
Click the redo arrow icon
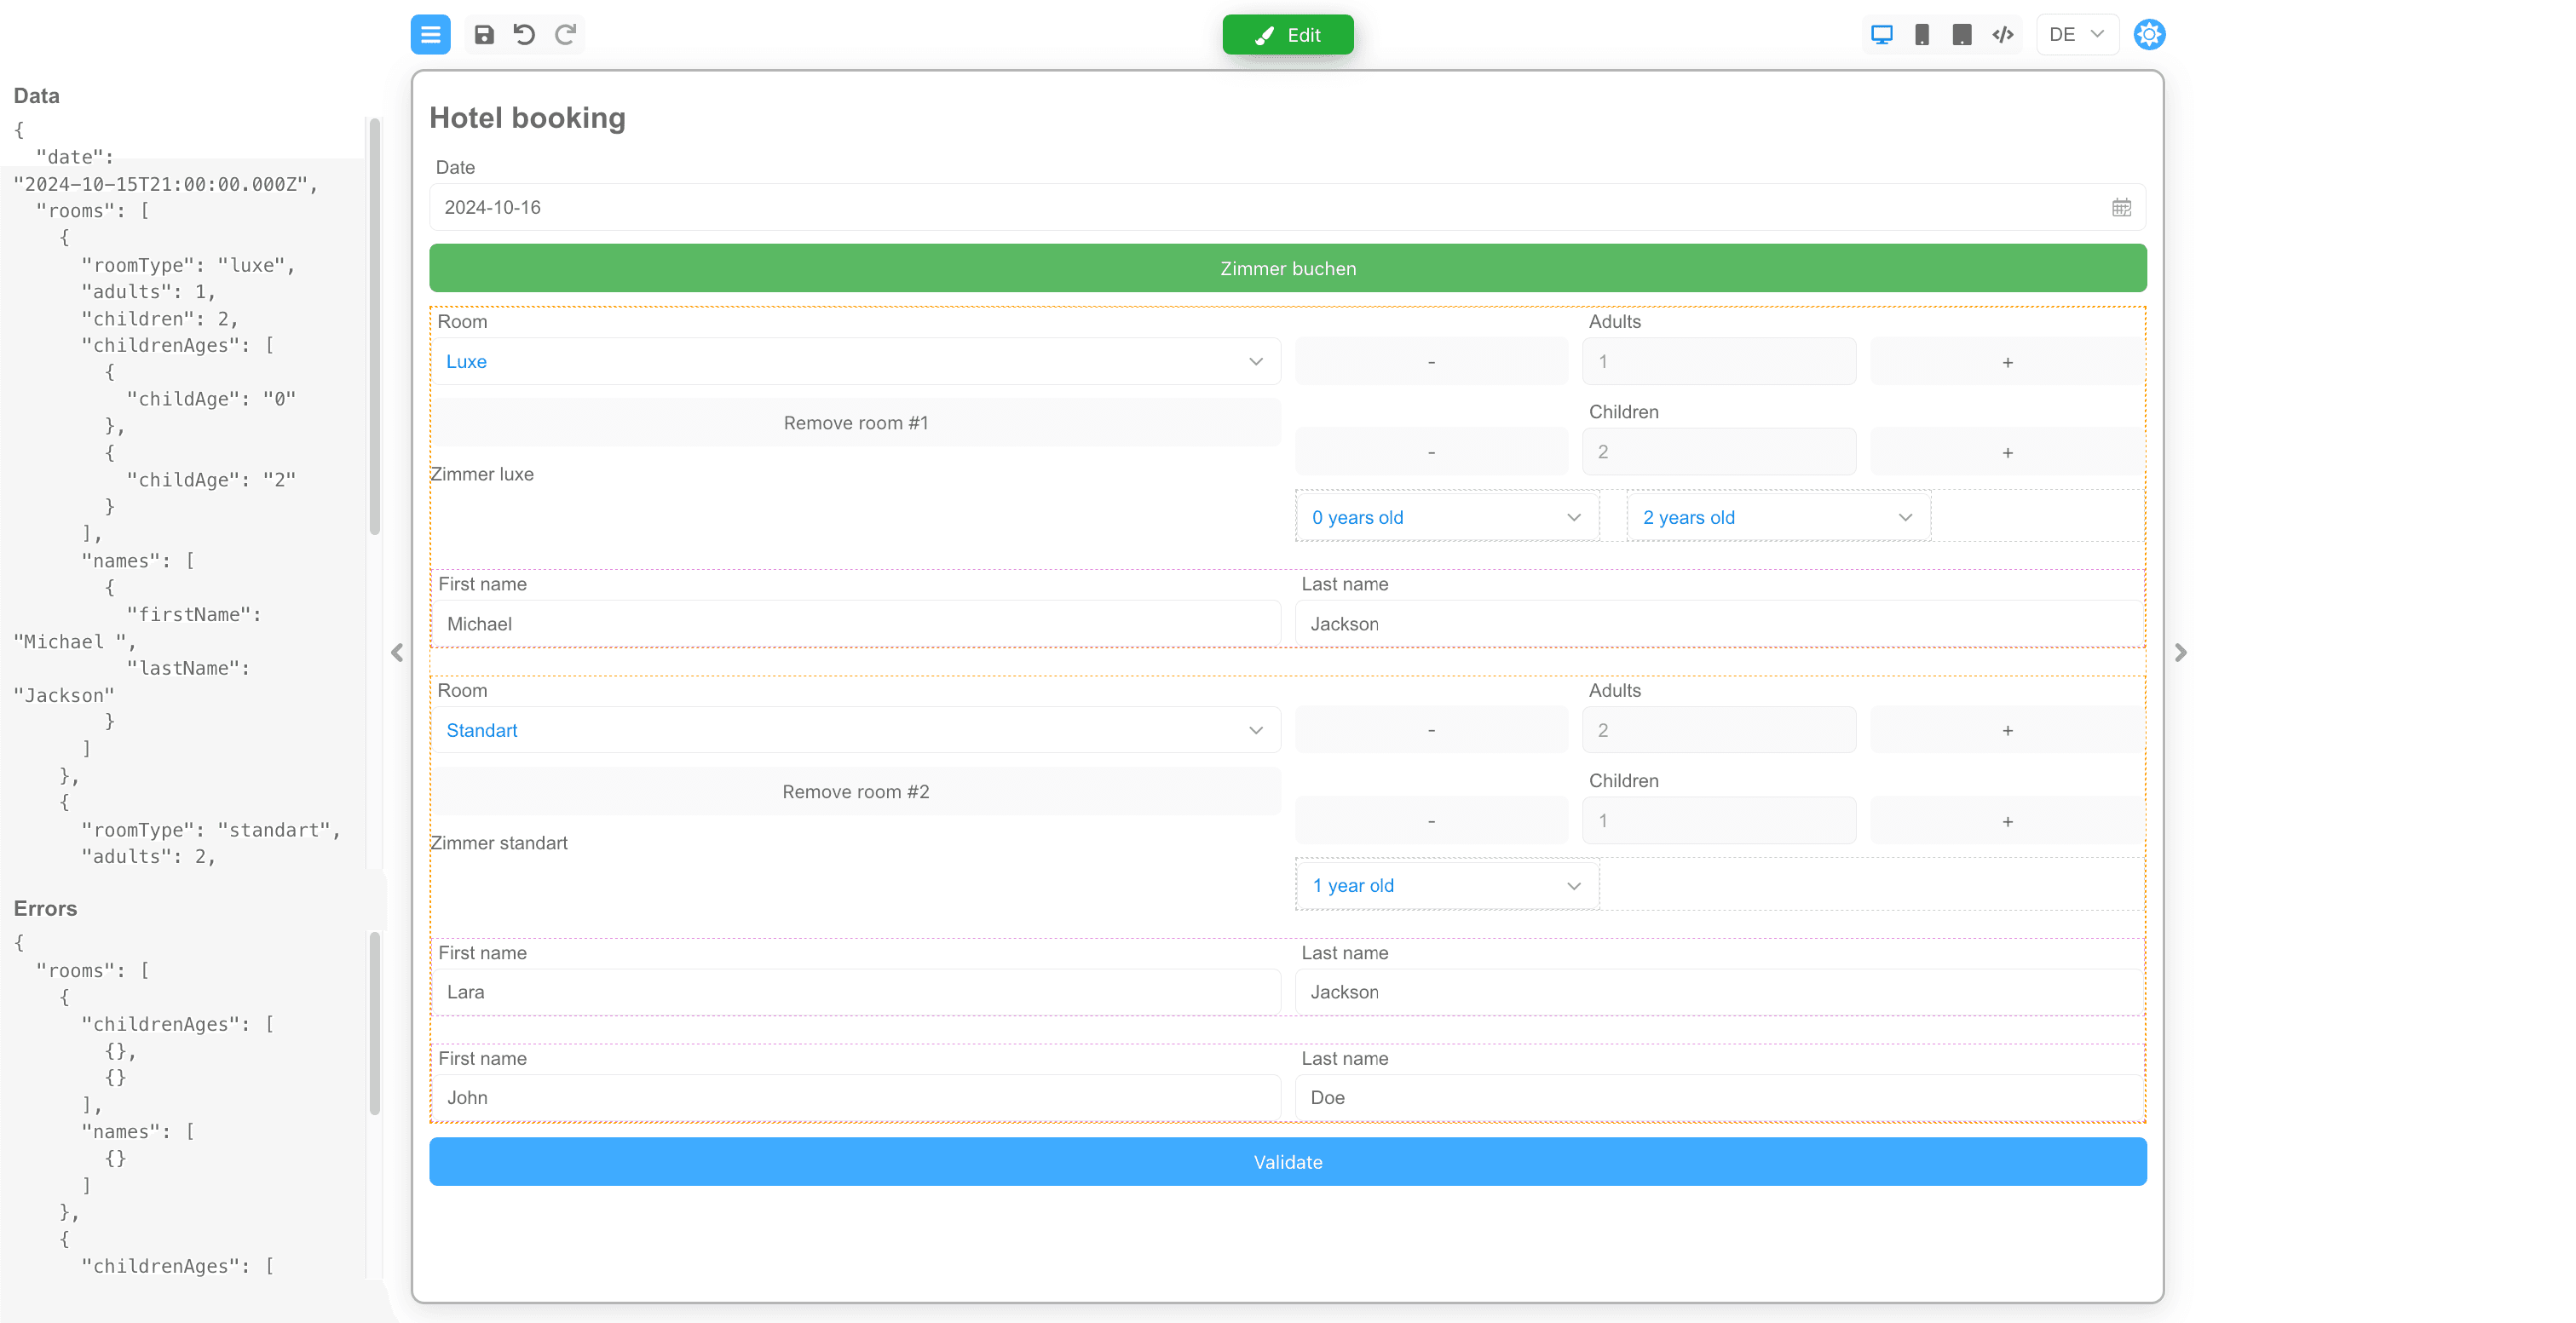[x=565, y=35]
